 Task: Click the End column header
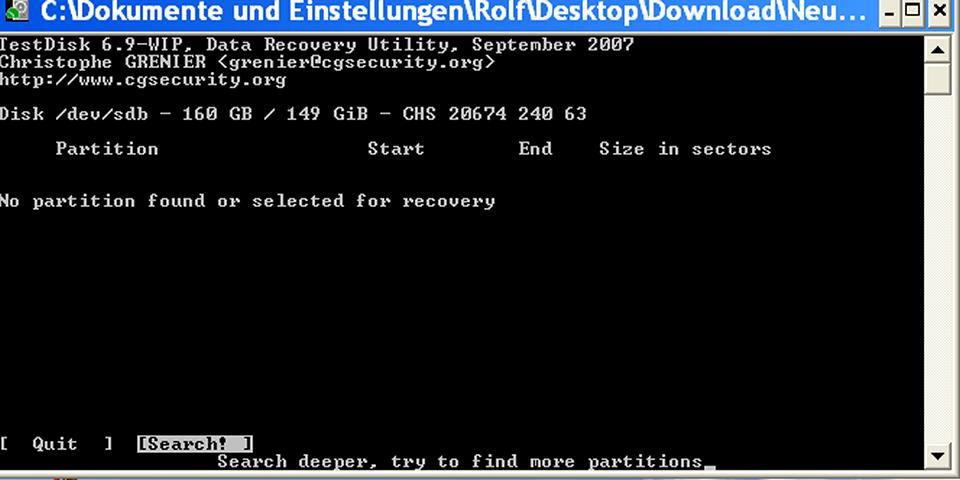pos(535,149)
